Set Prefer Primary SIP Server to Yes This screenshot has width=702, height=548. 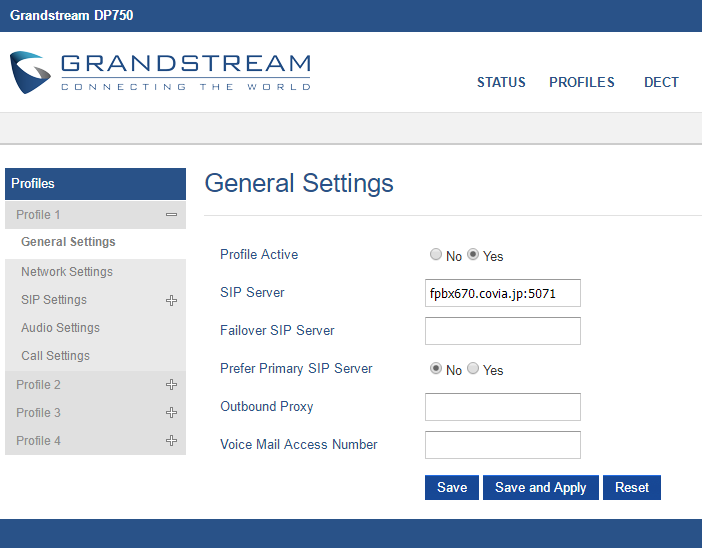(x=473, y=368)
